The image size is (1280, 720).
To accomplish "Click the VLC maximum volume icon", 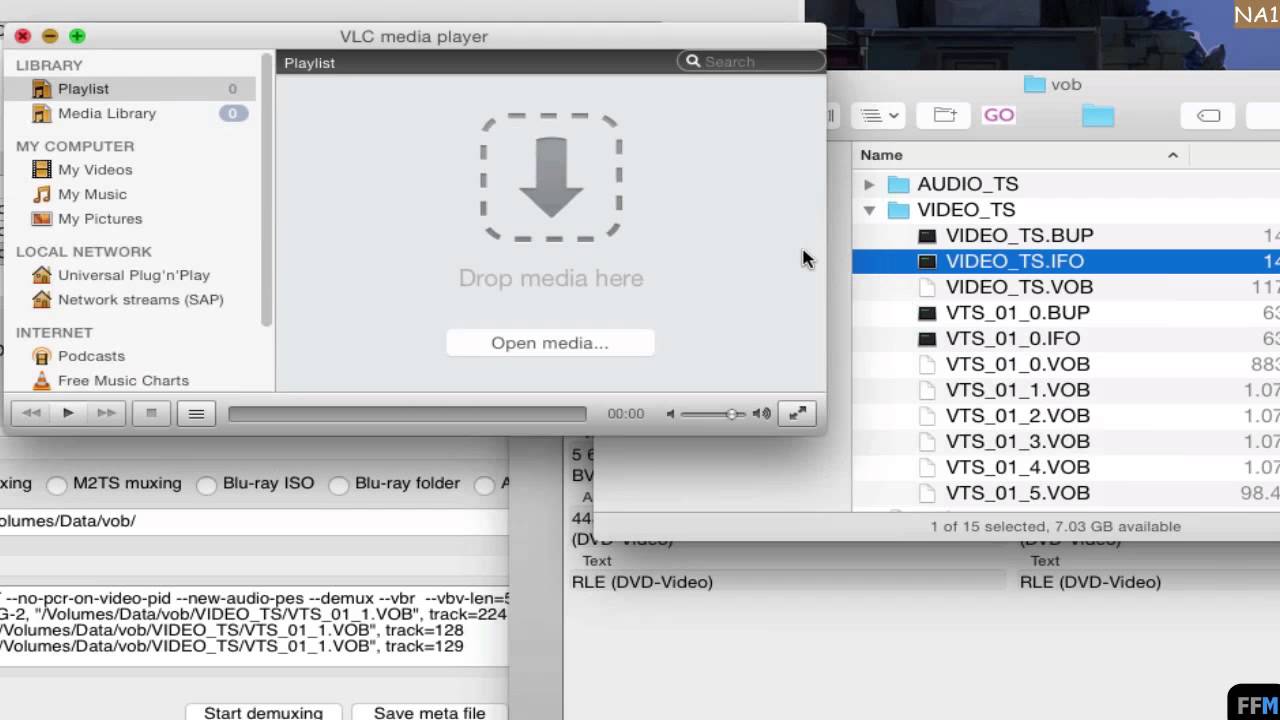I will point(762,414).
